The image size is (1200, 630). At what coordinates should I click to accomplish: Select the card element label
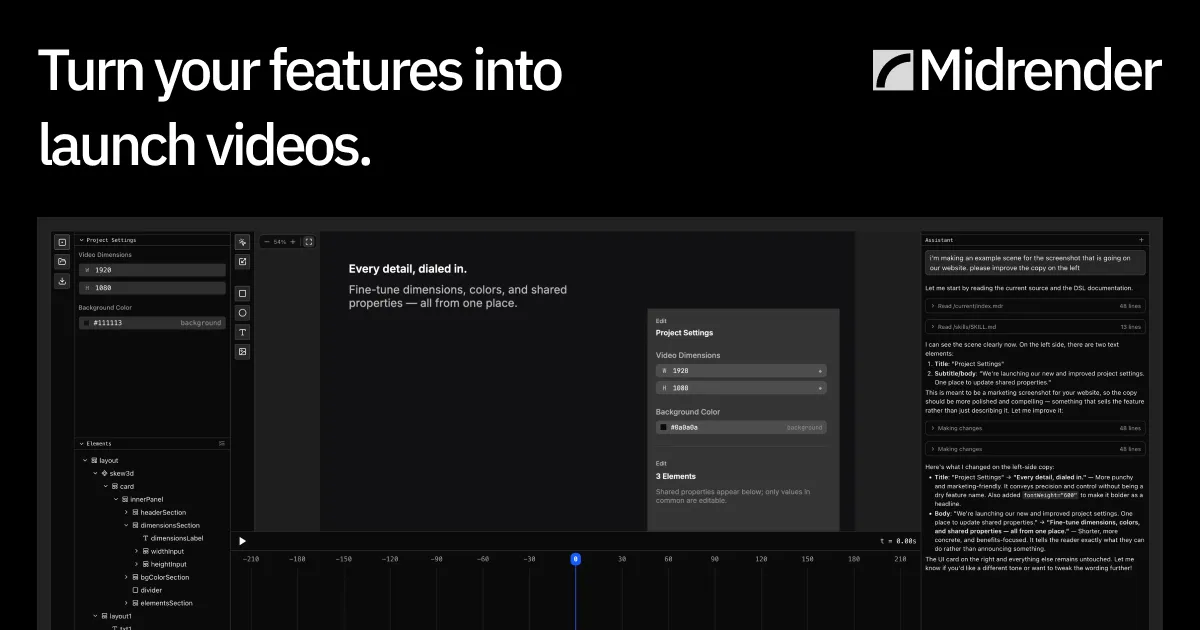(127, 486)
